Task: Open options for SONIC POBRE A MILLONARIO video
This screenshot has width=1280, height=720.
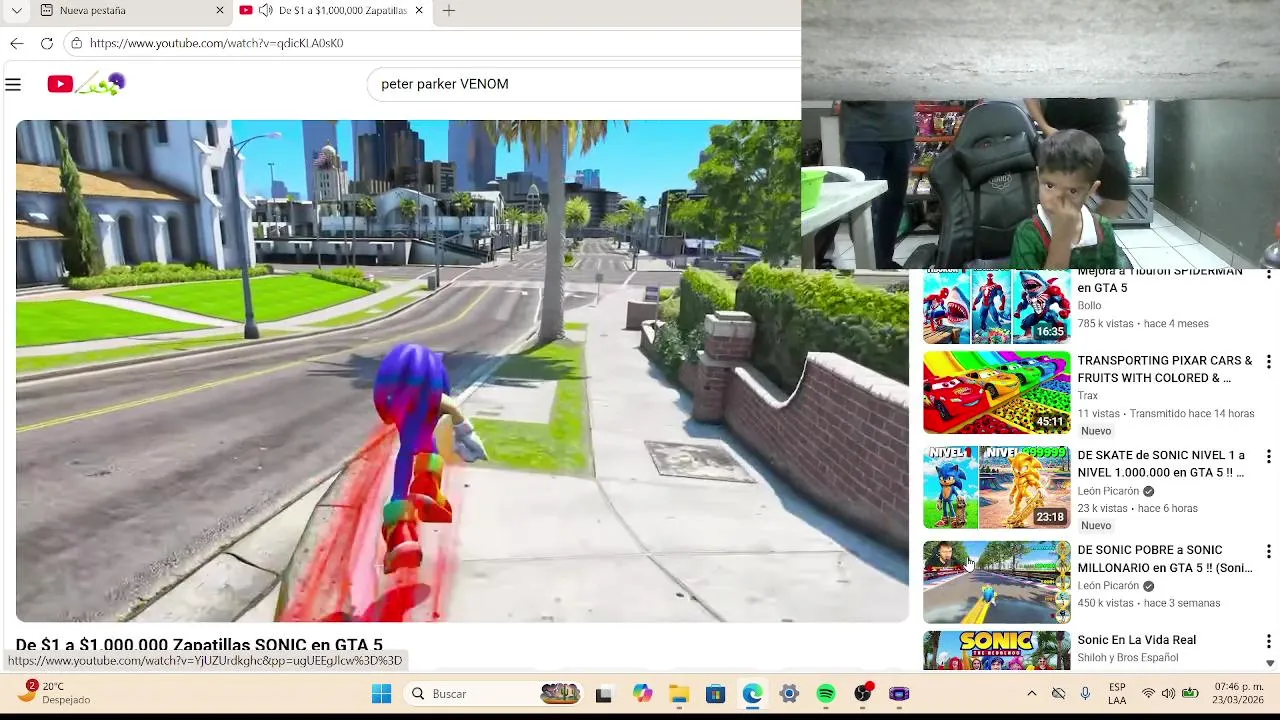Action: click(1268, 551)
